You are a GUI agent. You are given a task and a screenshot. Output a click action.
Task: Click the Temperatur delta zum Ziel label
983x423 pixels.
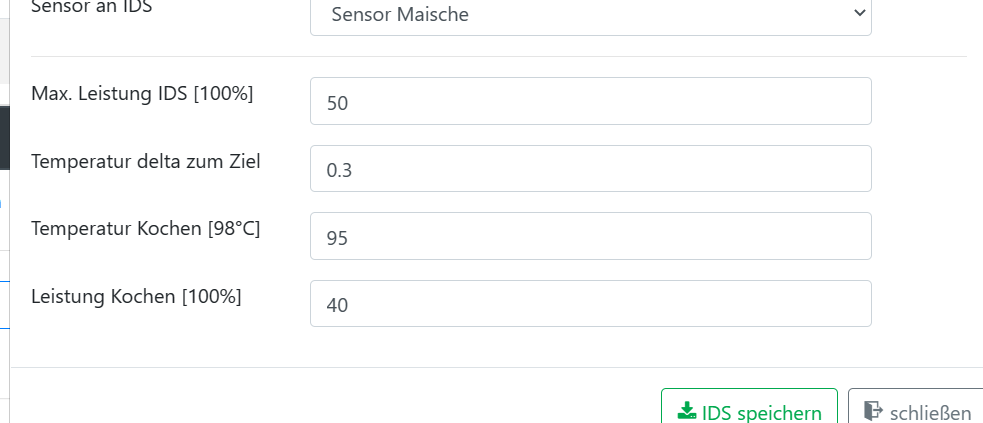pos(146,162)
